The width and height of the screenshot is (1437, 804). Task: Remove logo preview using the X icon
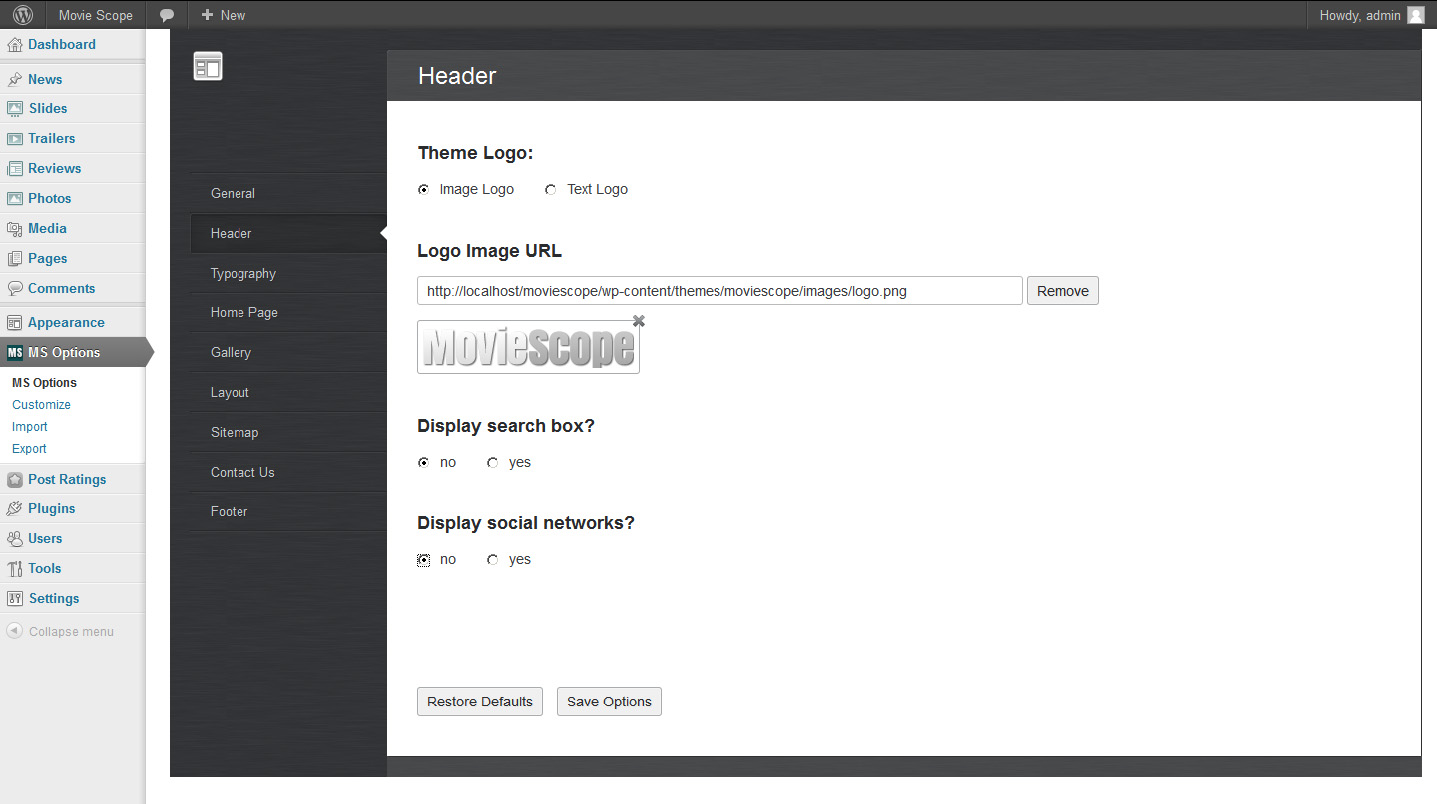pos(639,321)
